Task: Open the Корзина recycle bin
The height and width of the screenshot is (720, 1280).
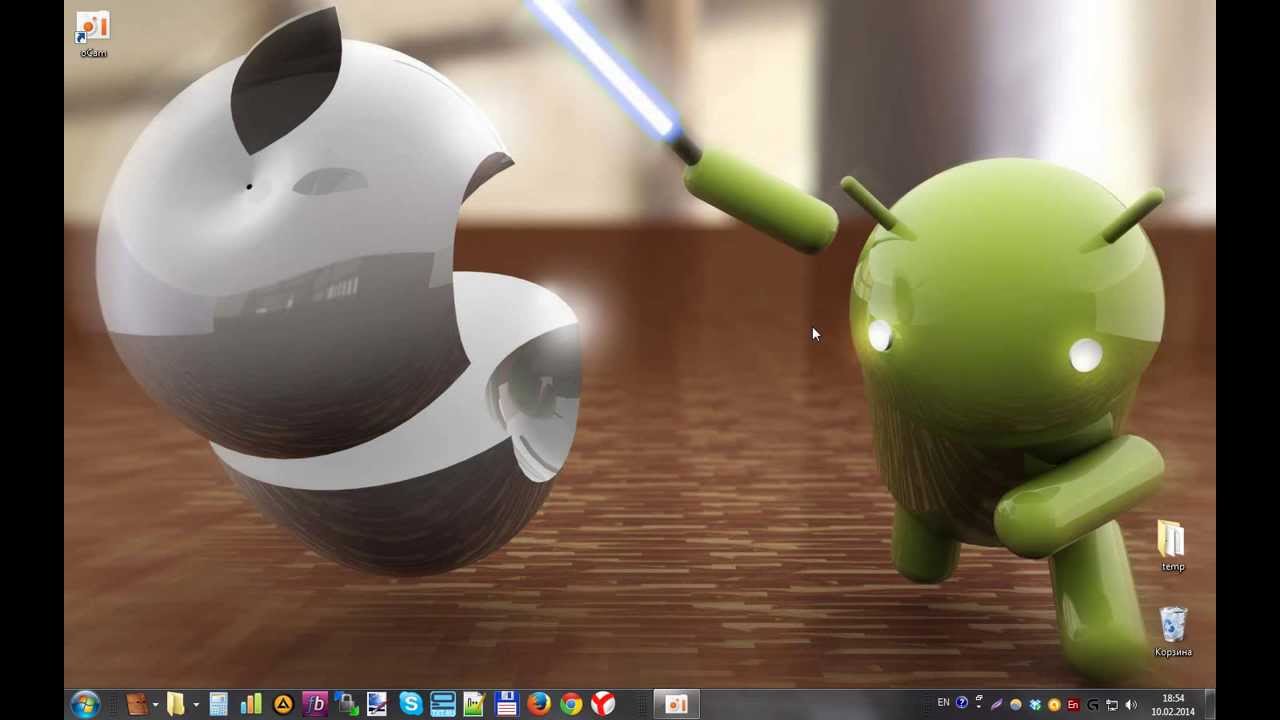Action: pyautogui.click(x=1173, y=631)
